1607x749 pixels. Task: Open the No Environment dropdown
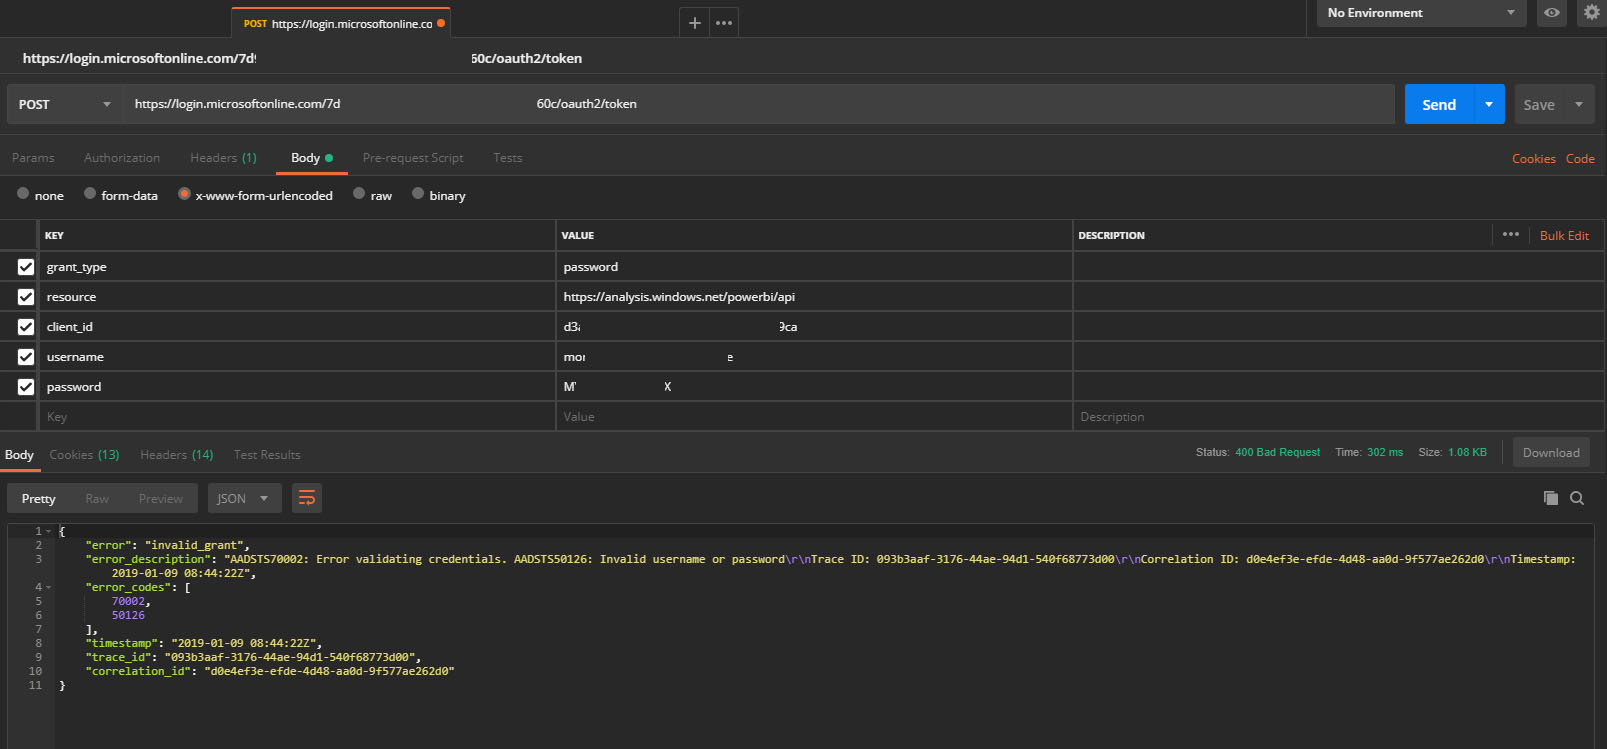point(1421,13)
